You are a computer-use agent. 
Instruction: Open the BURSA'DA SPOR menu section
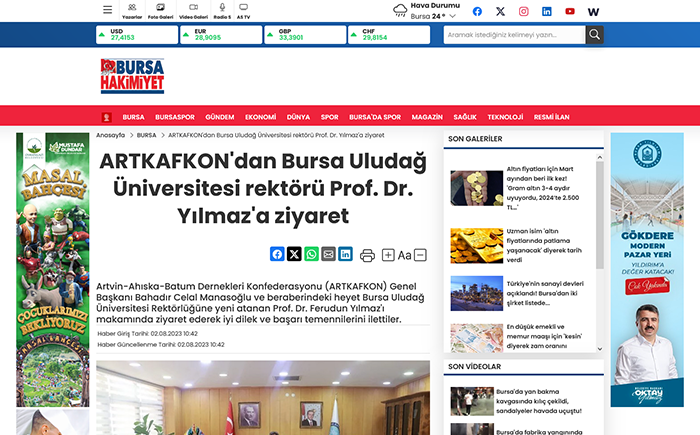tap(375, 117)
